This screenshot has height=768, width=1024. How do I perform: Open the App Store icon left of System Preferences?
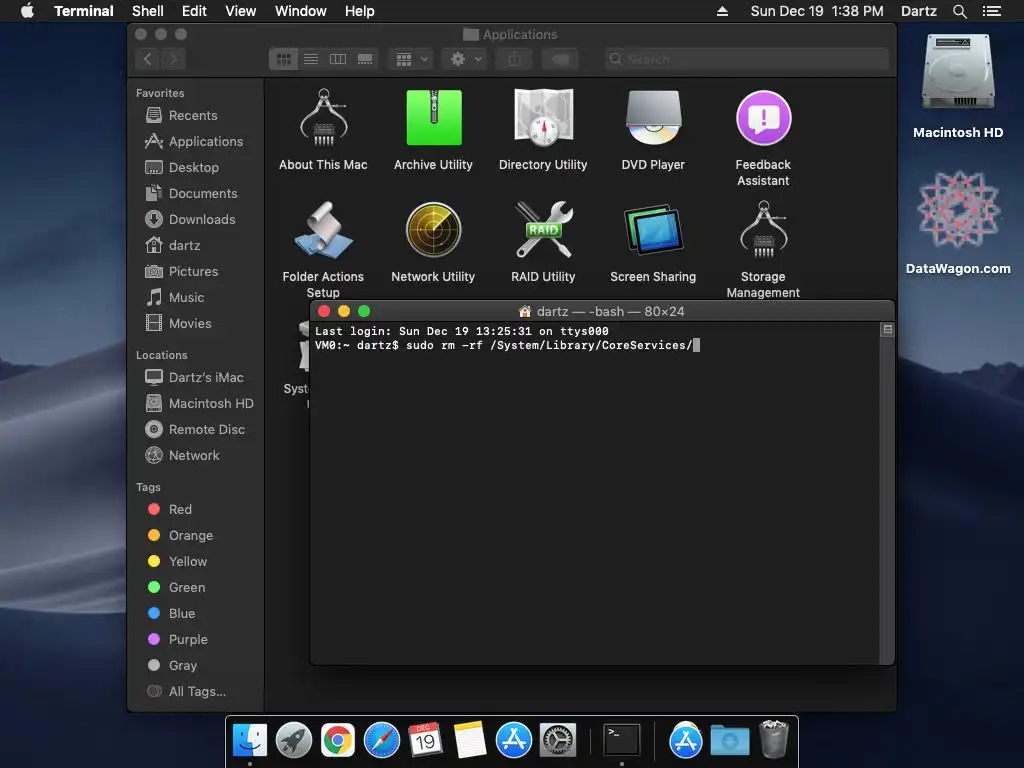click(x=514, y=741)
